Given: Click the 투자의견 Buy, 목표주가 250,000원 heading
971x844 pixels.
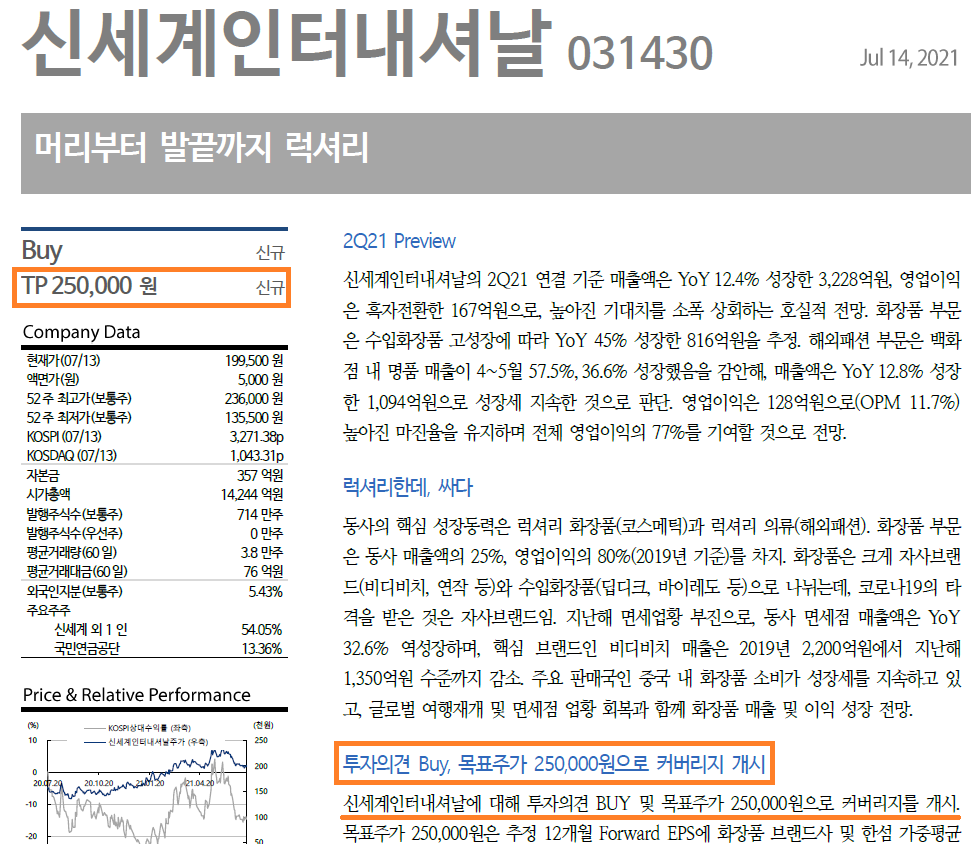Looking at the screenshot, I should (x=554, y=764).
